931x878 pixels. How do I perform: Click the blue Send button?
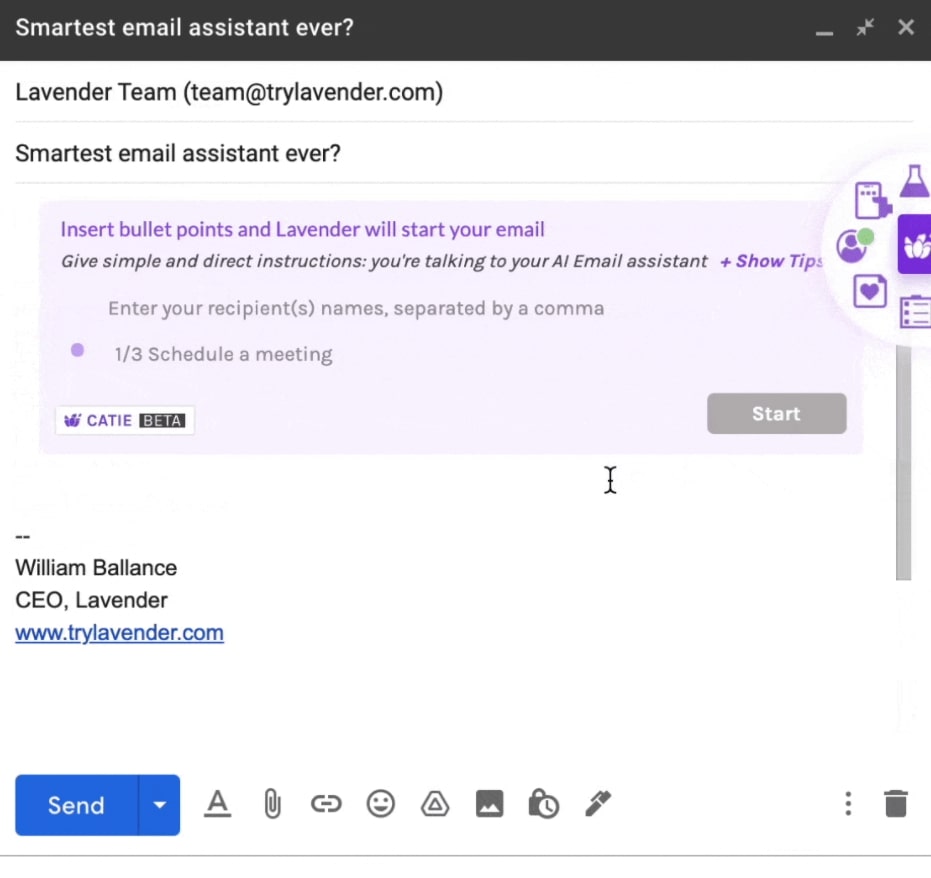tap(77, 805)
